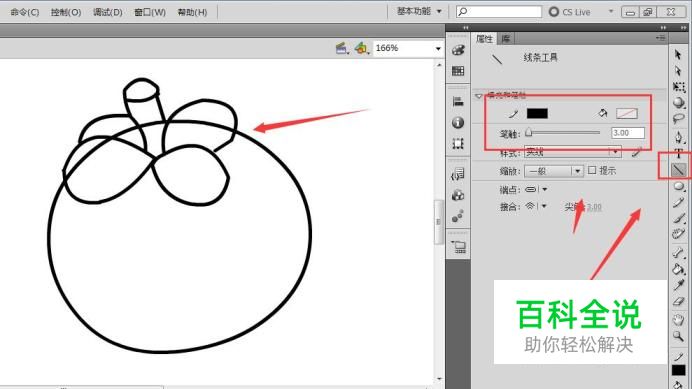692x389 pixels.
Task: Open the 控制(O) menu
Action: pyautogui.click(x=66, y=12)
